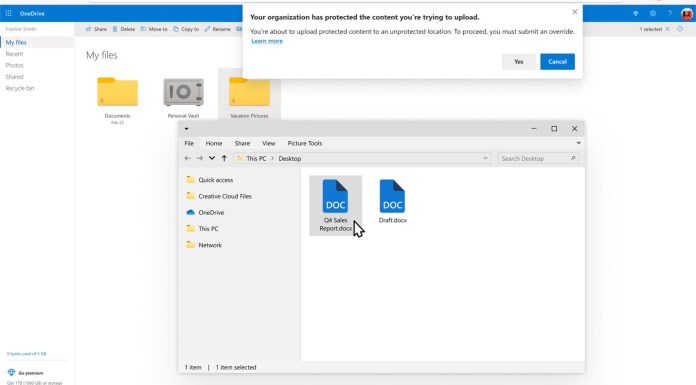The width and height of the screenshot is (696, 385).
Task: Expand the Explorer ribbon chevron
Action: 578,143
